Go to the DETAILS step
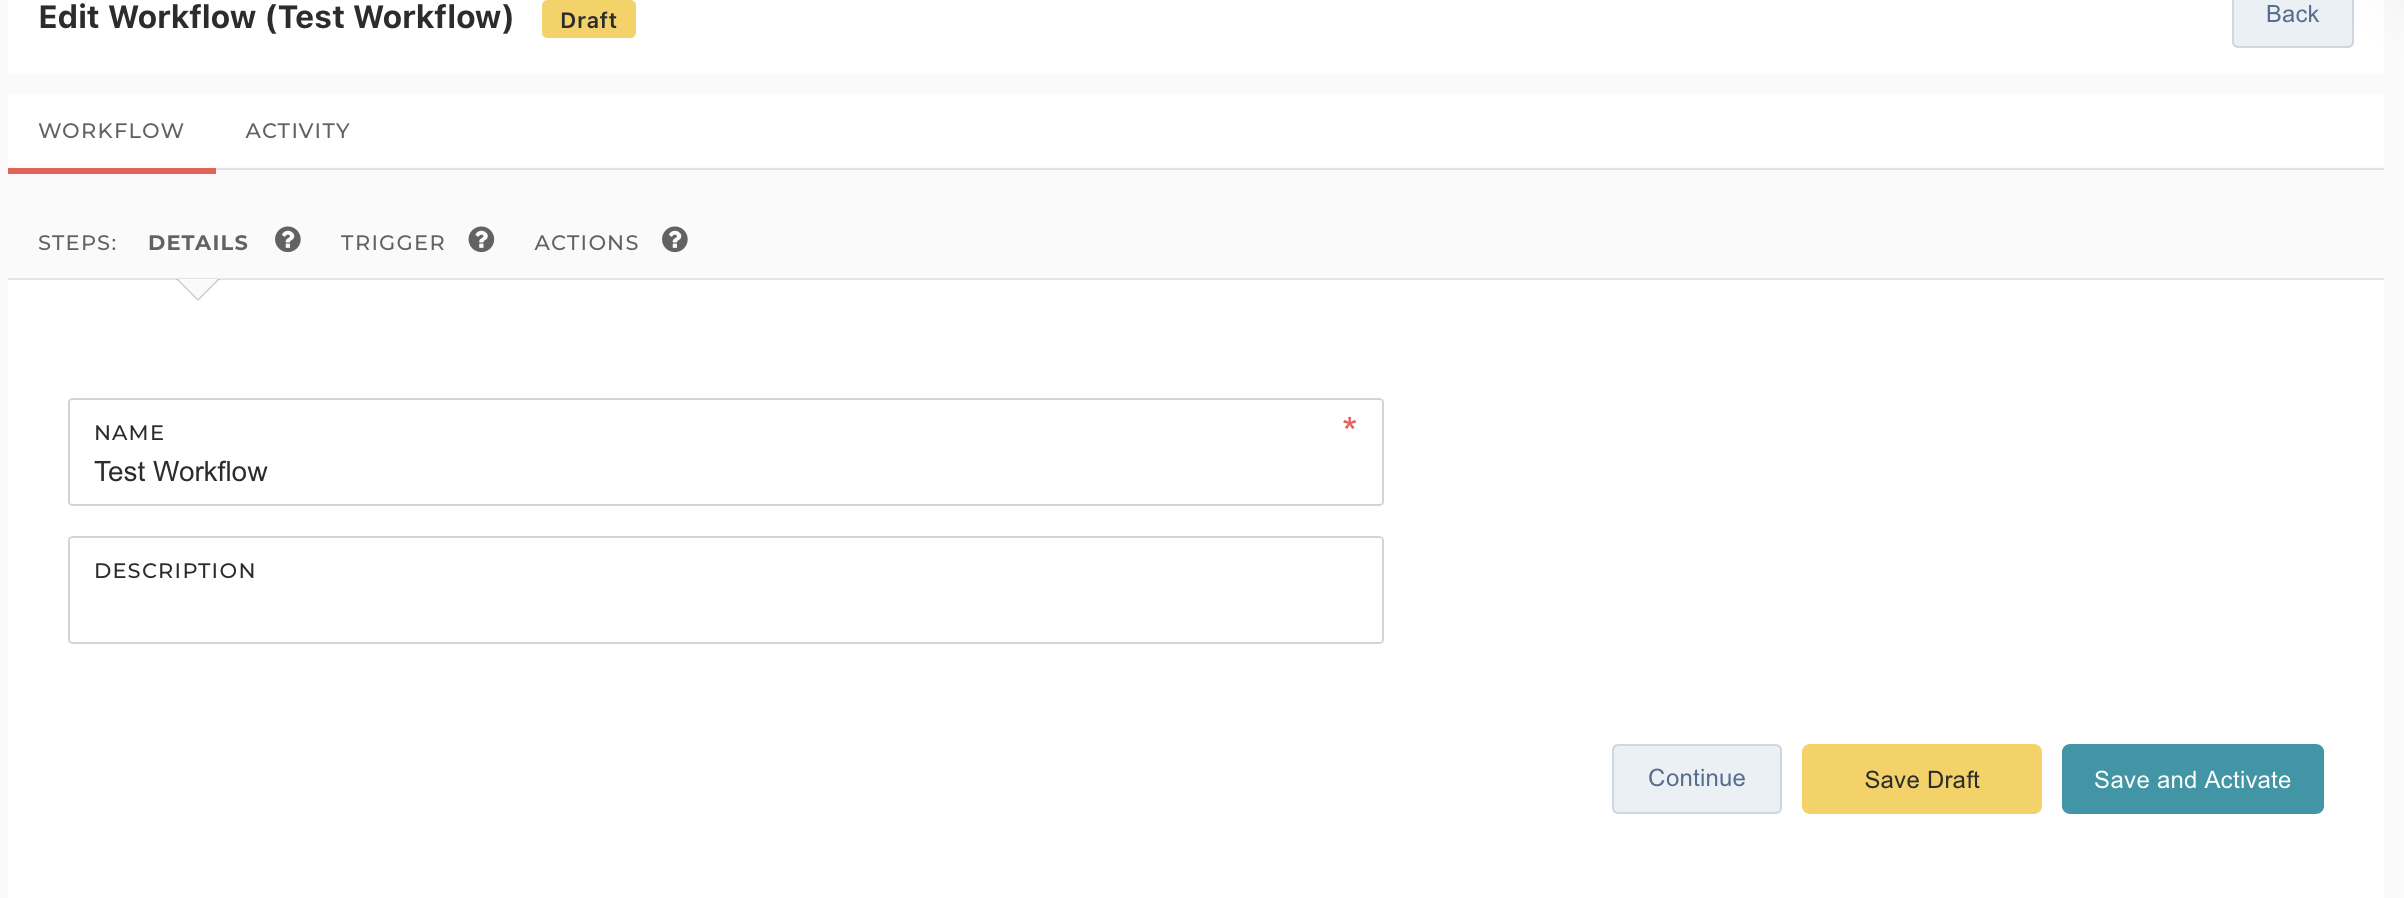 pos(198,242)
